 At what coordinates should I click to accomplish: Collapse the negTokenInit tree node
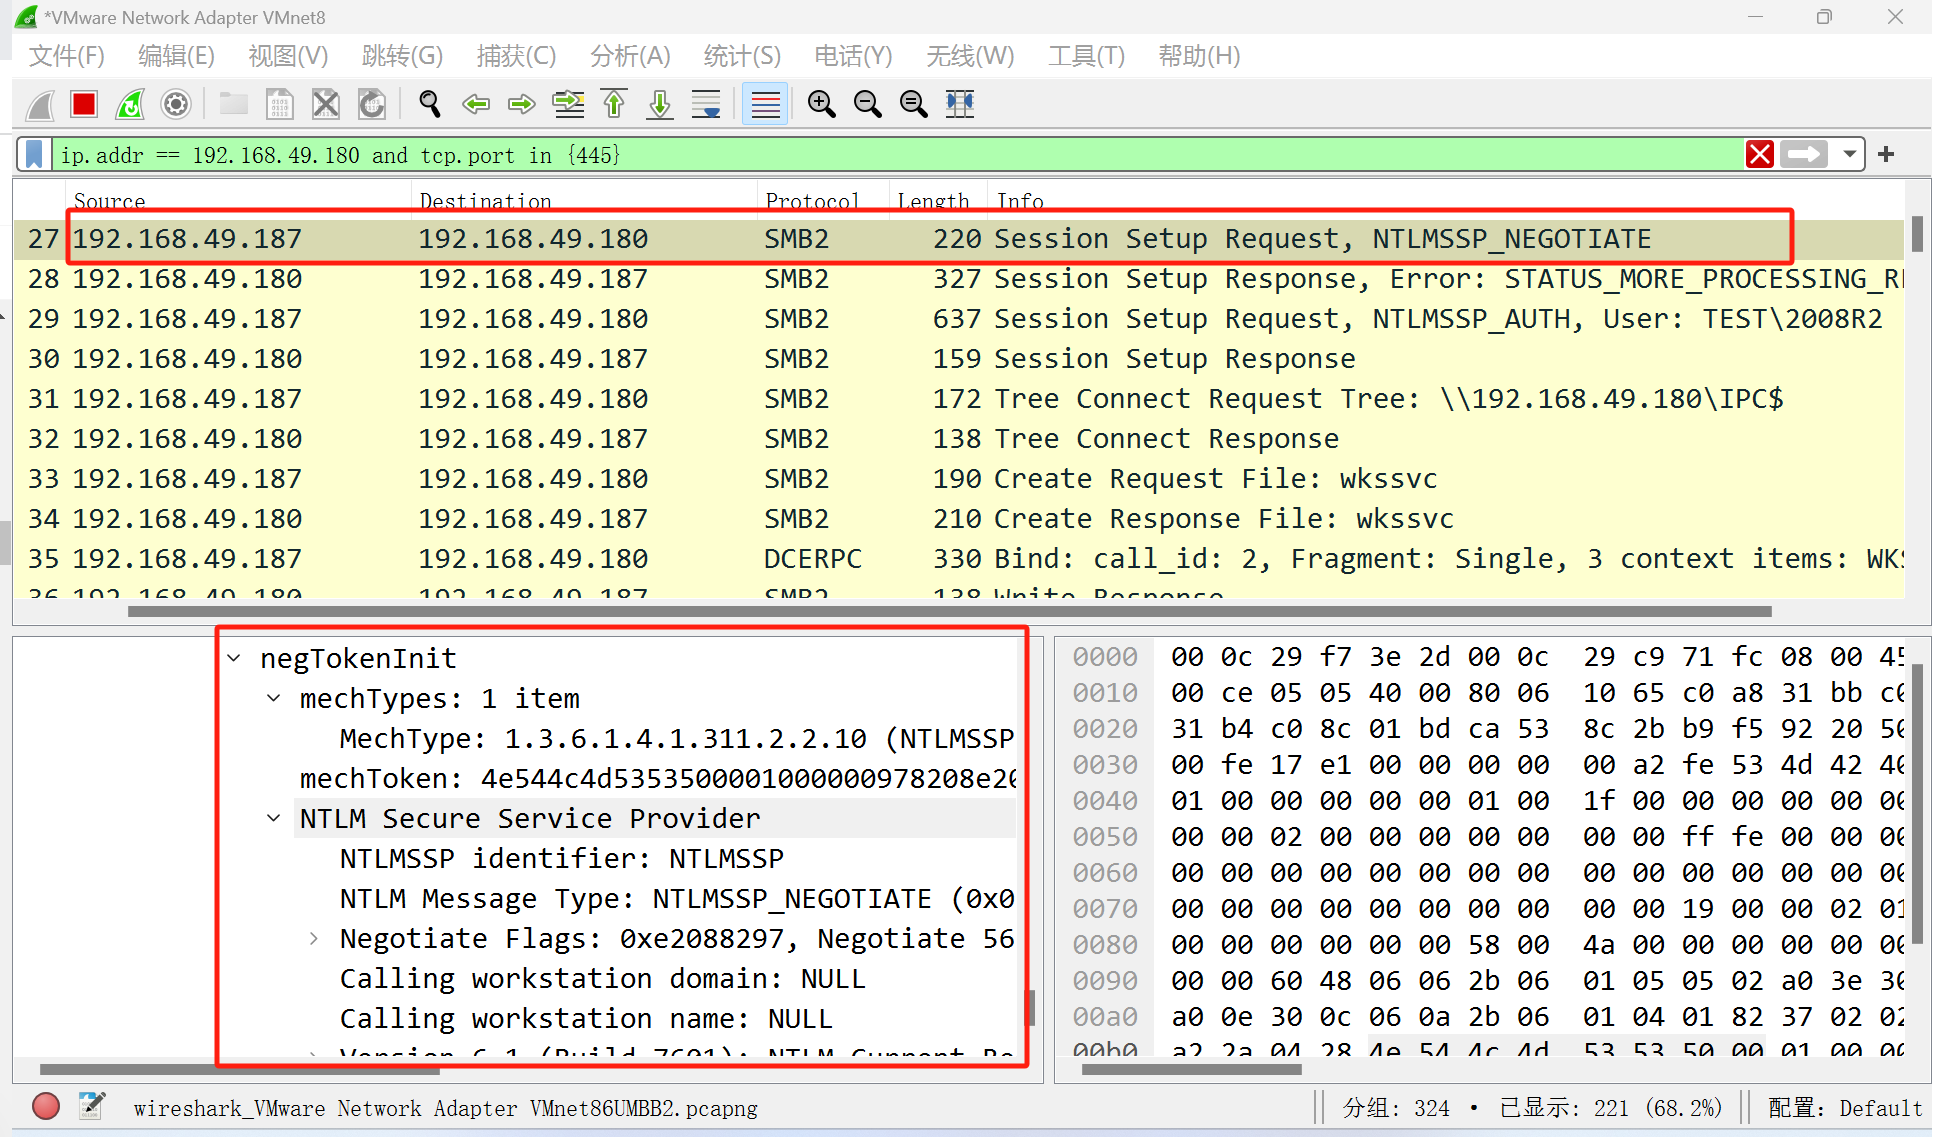234,658
